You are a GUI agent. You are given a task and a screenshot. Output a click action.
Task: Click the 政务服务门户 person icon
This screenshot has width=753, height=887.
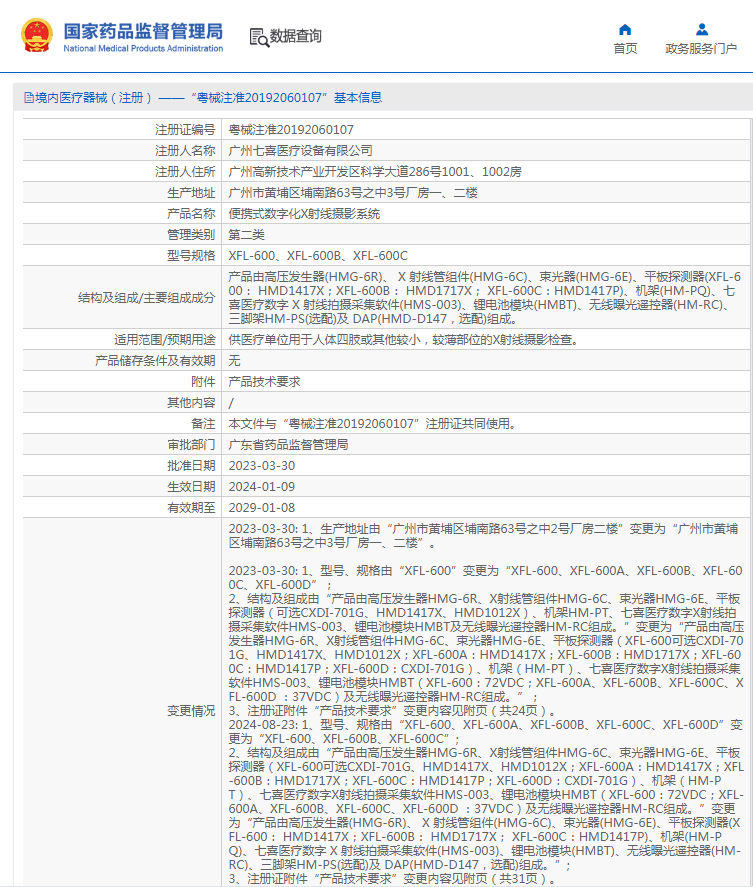click(702, 29)
